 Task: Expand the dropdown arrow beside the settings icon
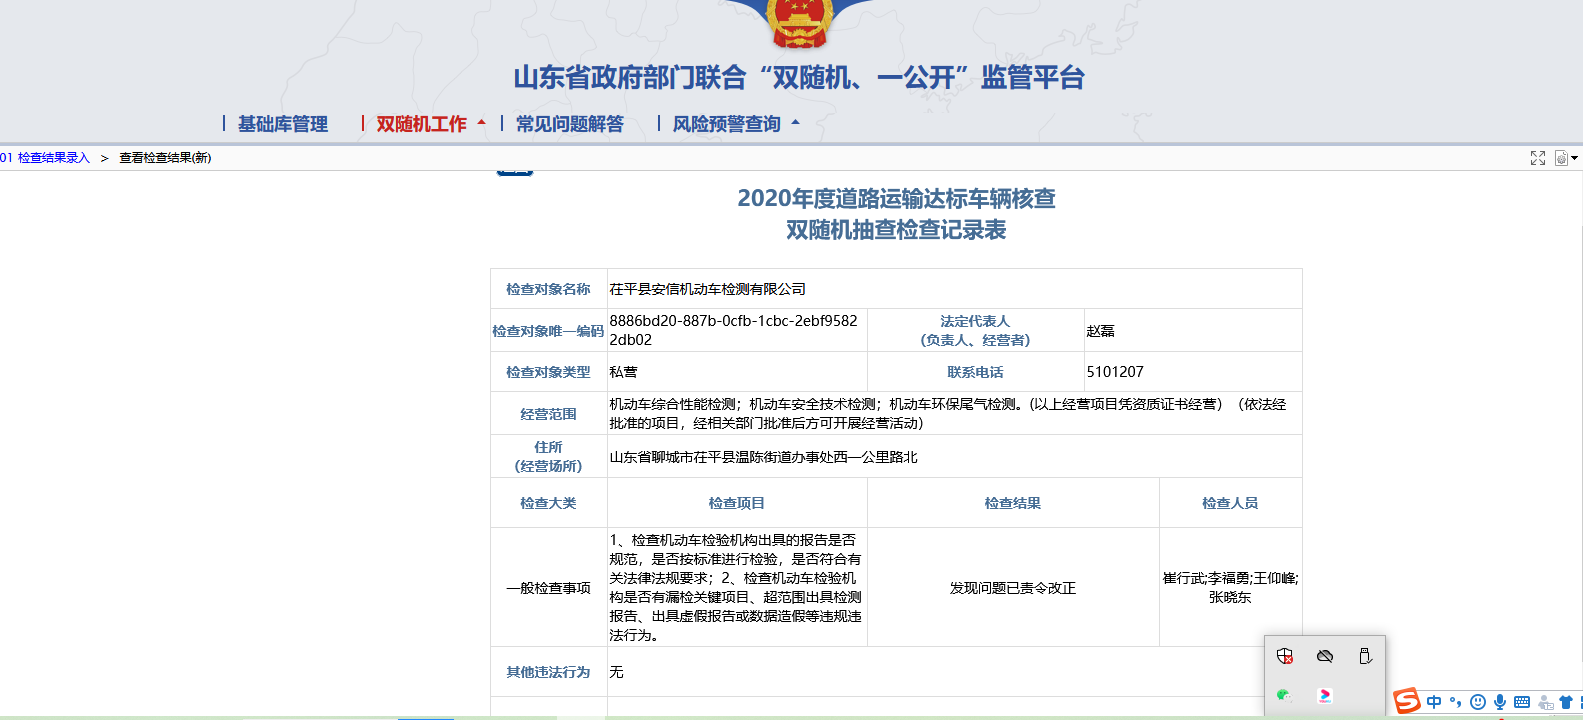pyautogui.click(x=1575, y=158)
